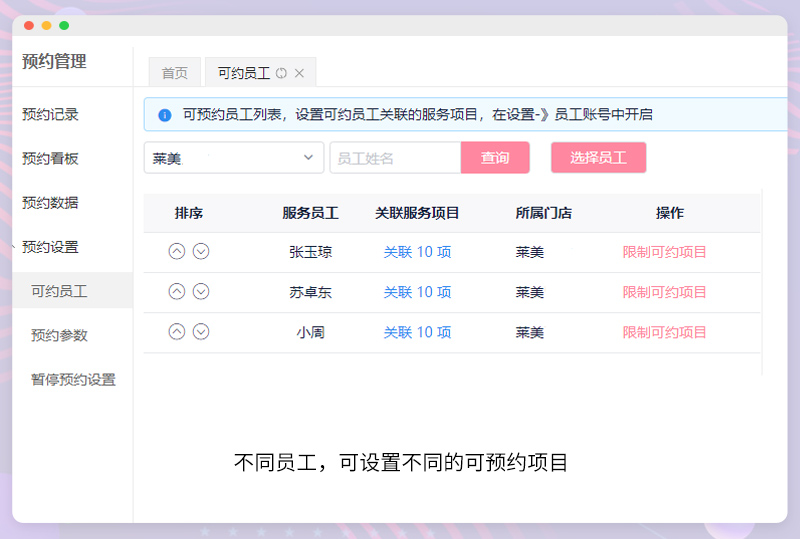Select the employee name 苏卓东

coord(310,292)
